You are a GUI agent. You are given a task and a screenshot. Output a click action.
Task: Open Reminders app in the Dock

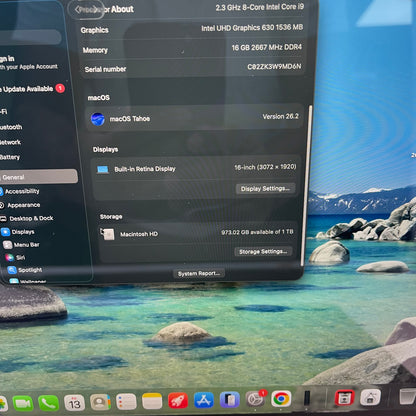point(126,401)
